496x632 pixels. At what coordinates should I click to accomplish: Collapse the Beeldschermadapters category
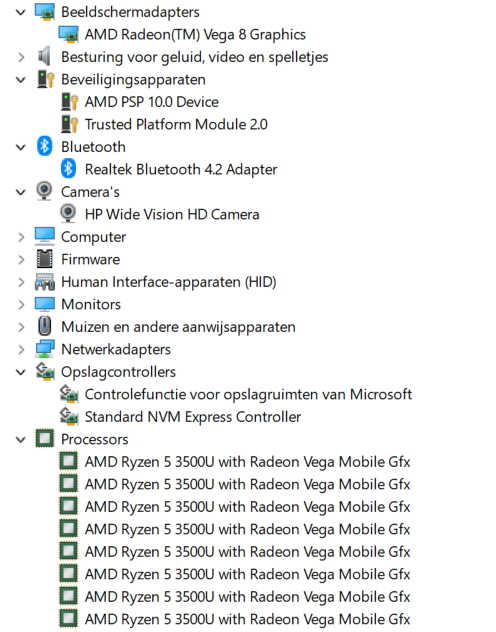[21, 12]
